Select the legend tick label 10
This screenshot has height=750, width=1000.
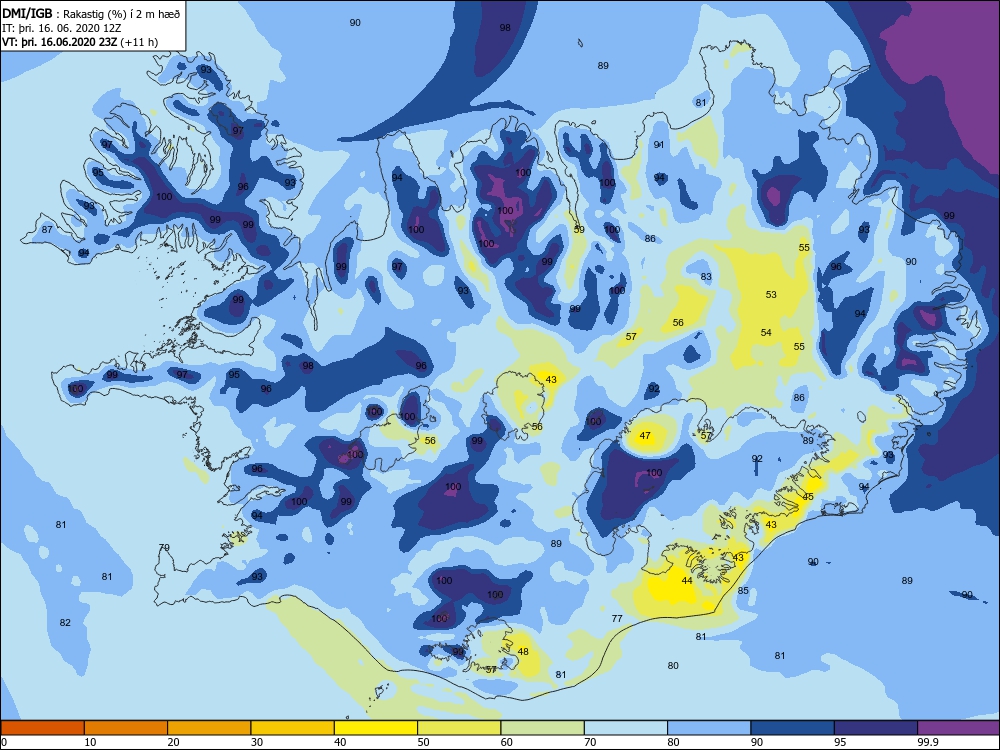click(90, 742)
